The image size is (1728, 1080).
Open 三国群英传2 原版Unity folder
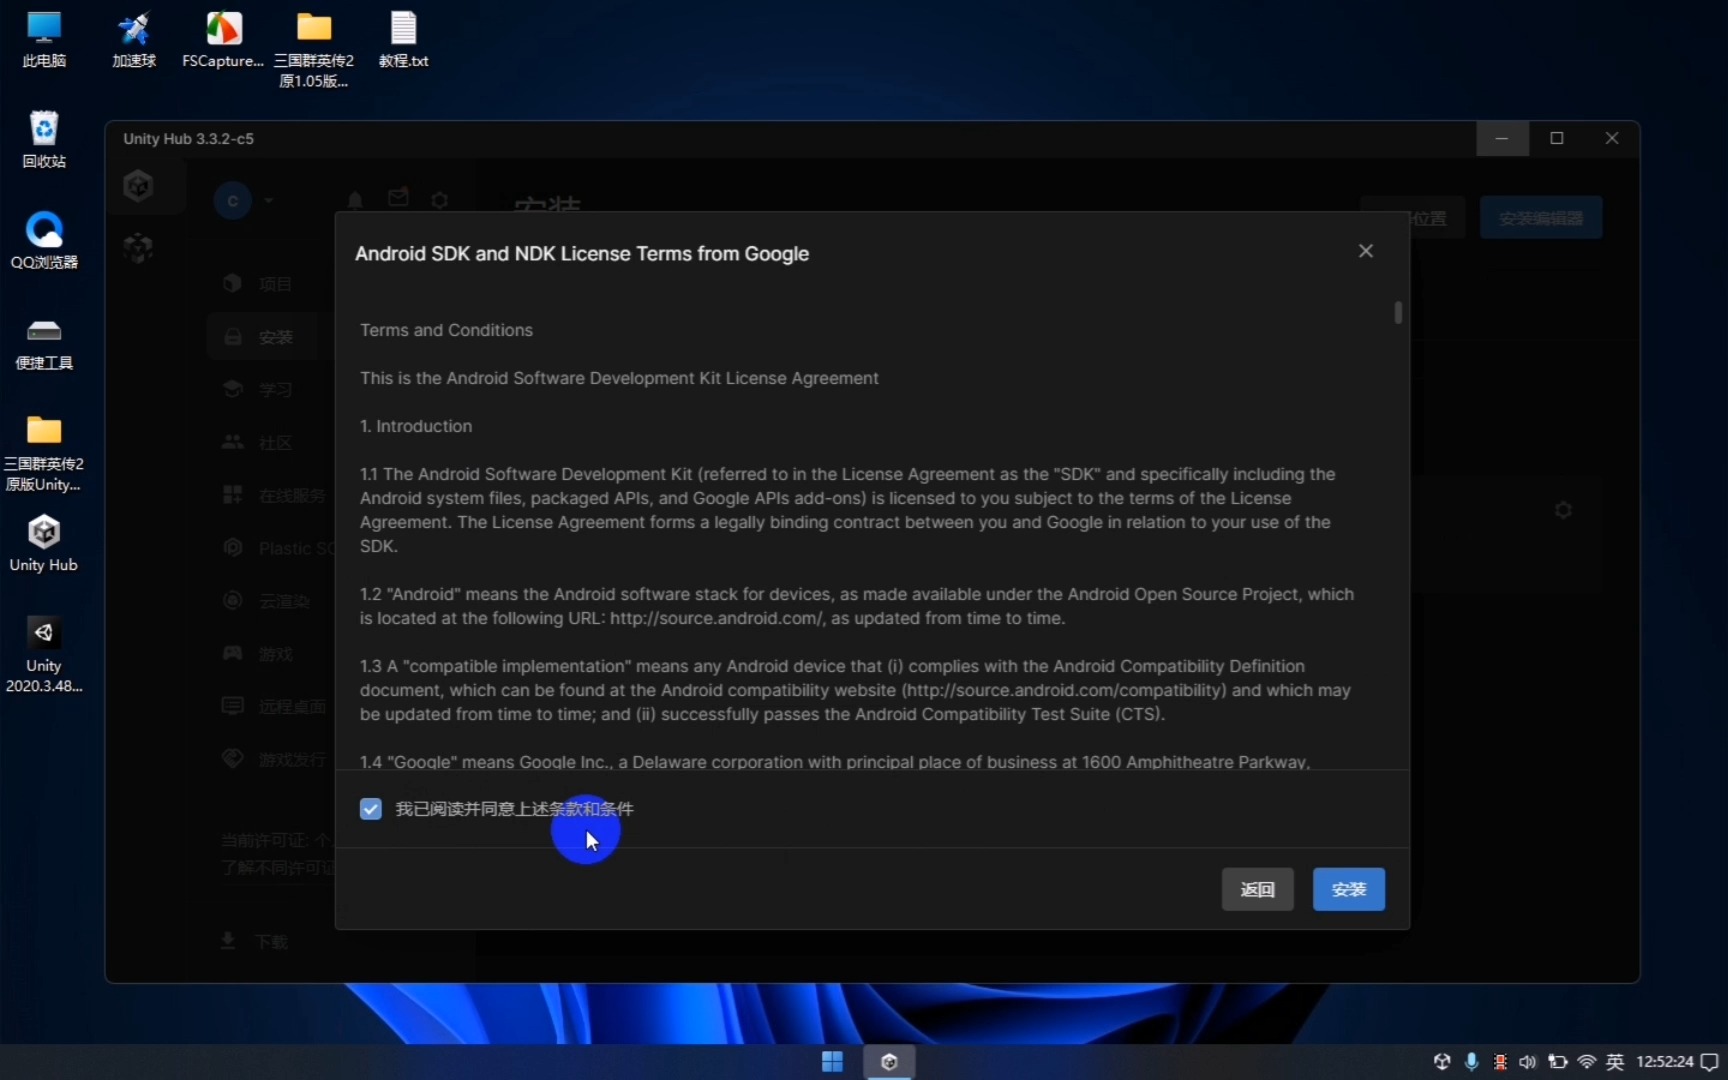tap(44, 453)
